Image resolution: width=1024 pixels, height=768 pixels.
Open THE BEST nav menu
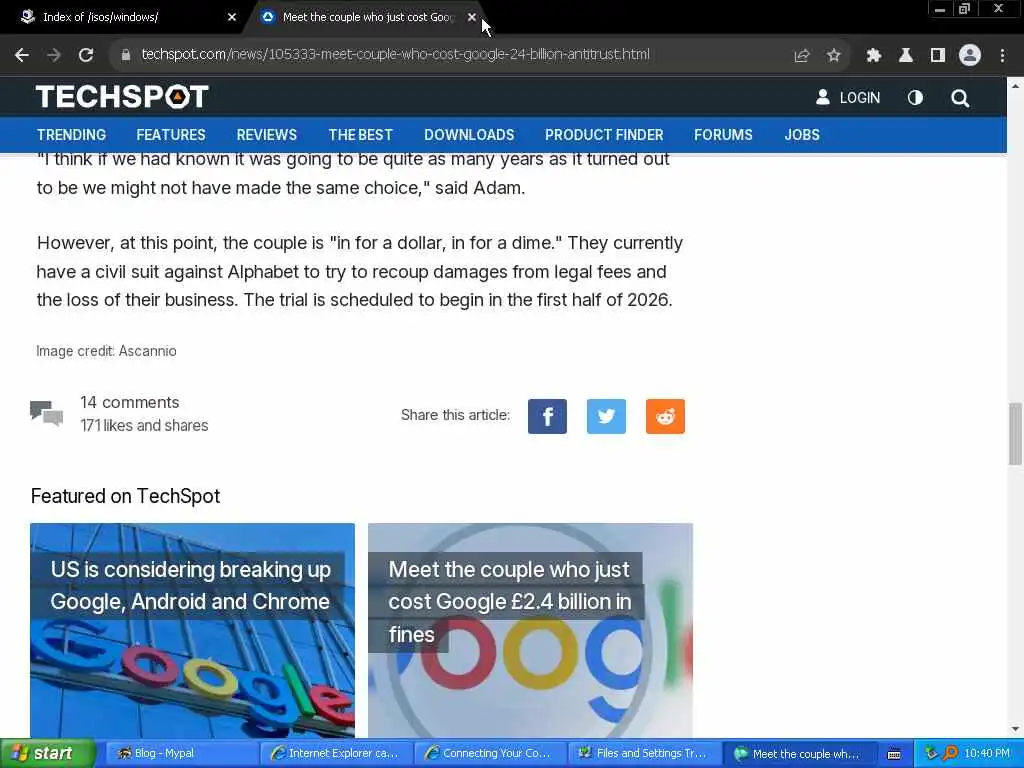pyautogui.click(x=360, y=135)
